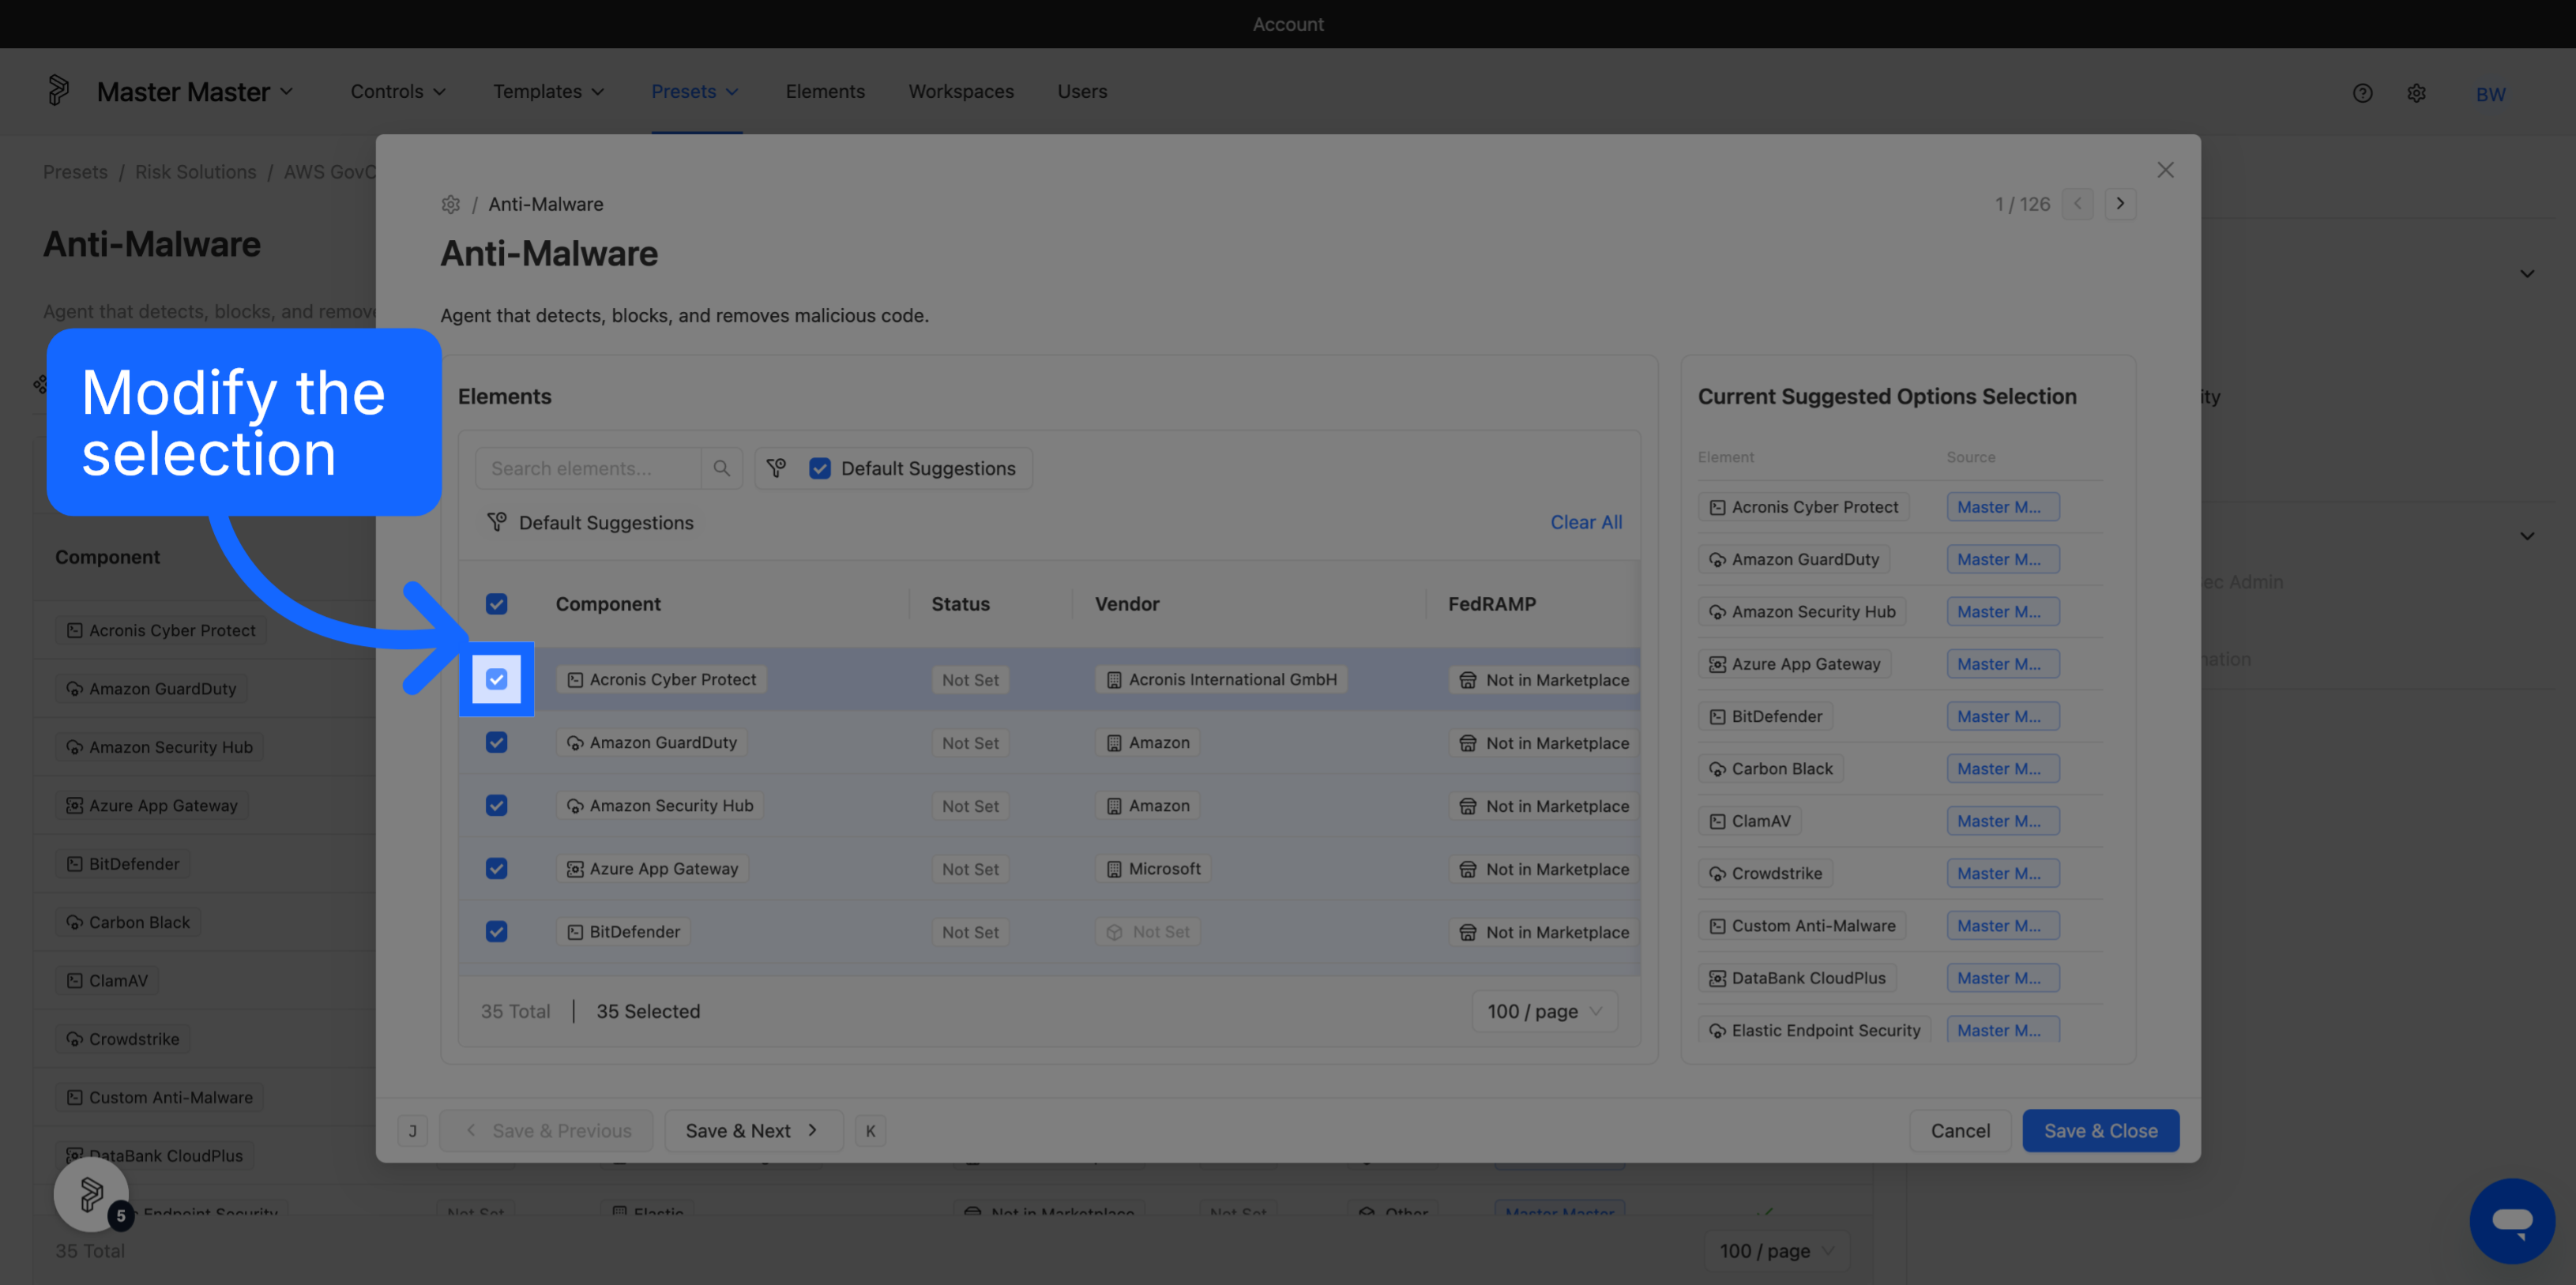
Task: Open the Master Master workspace dropdown
Action: (195, 91)
